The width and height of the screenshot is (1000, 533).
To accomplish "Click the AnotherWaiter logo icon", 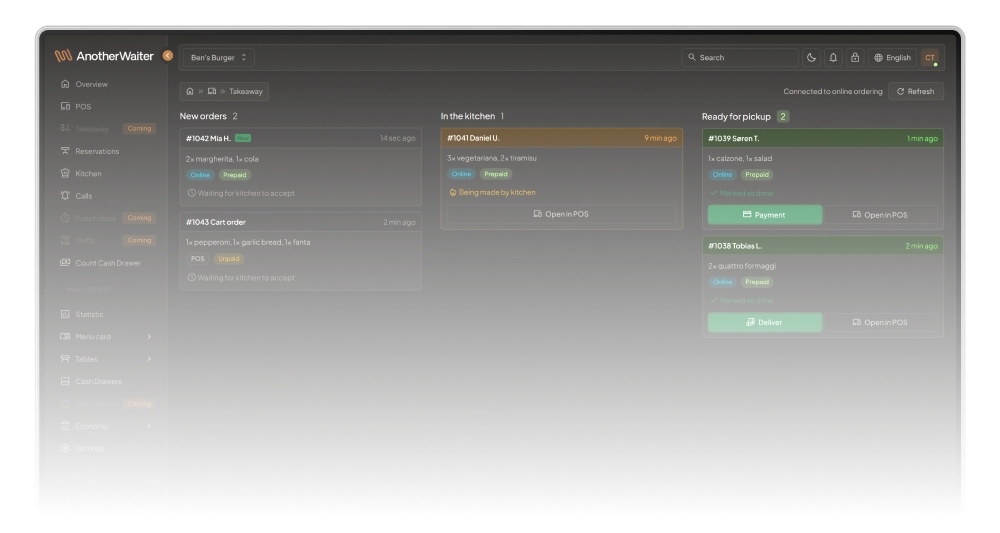I will 63,56.
